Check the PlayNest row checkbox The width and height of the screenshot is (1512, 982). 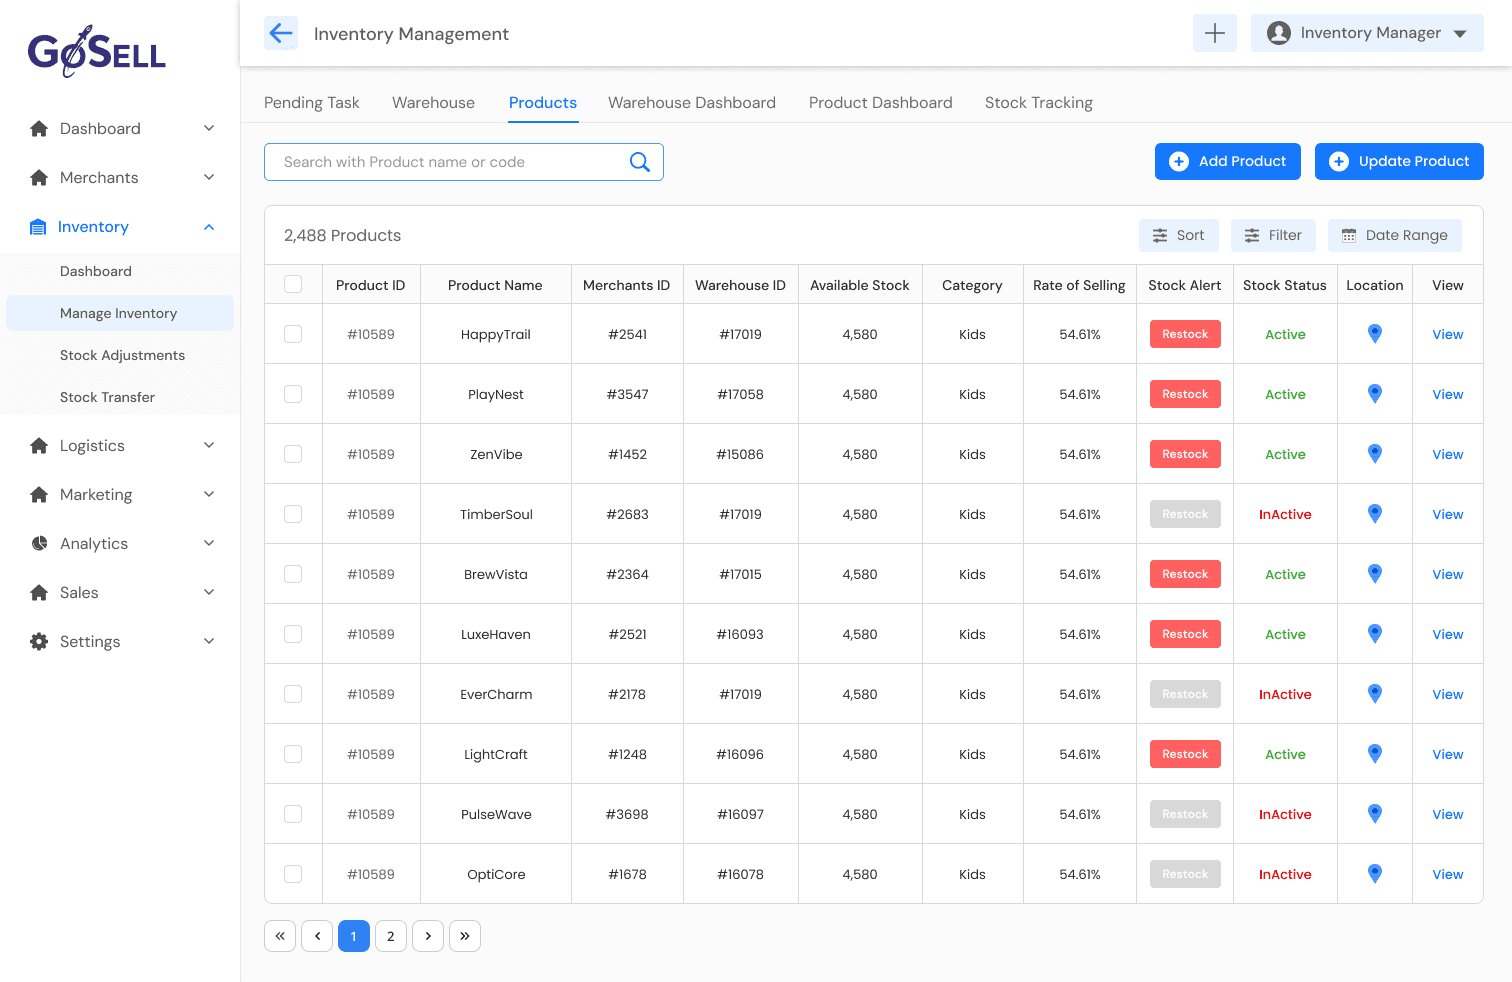tap(293, 394)
